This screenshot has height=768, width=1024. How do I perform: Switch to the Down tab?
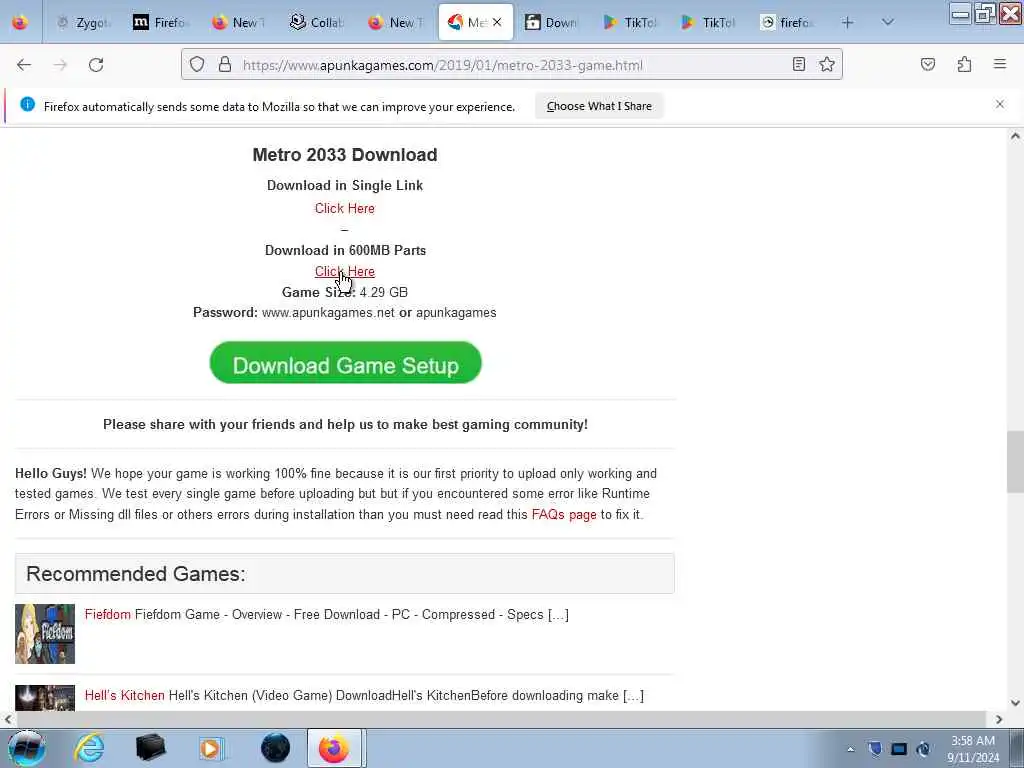552,23
